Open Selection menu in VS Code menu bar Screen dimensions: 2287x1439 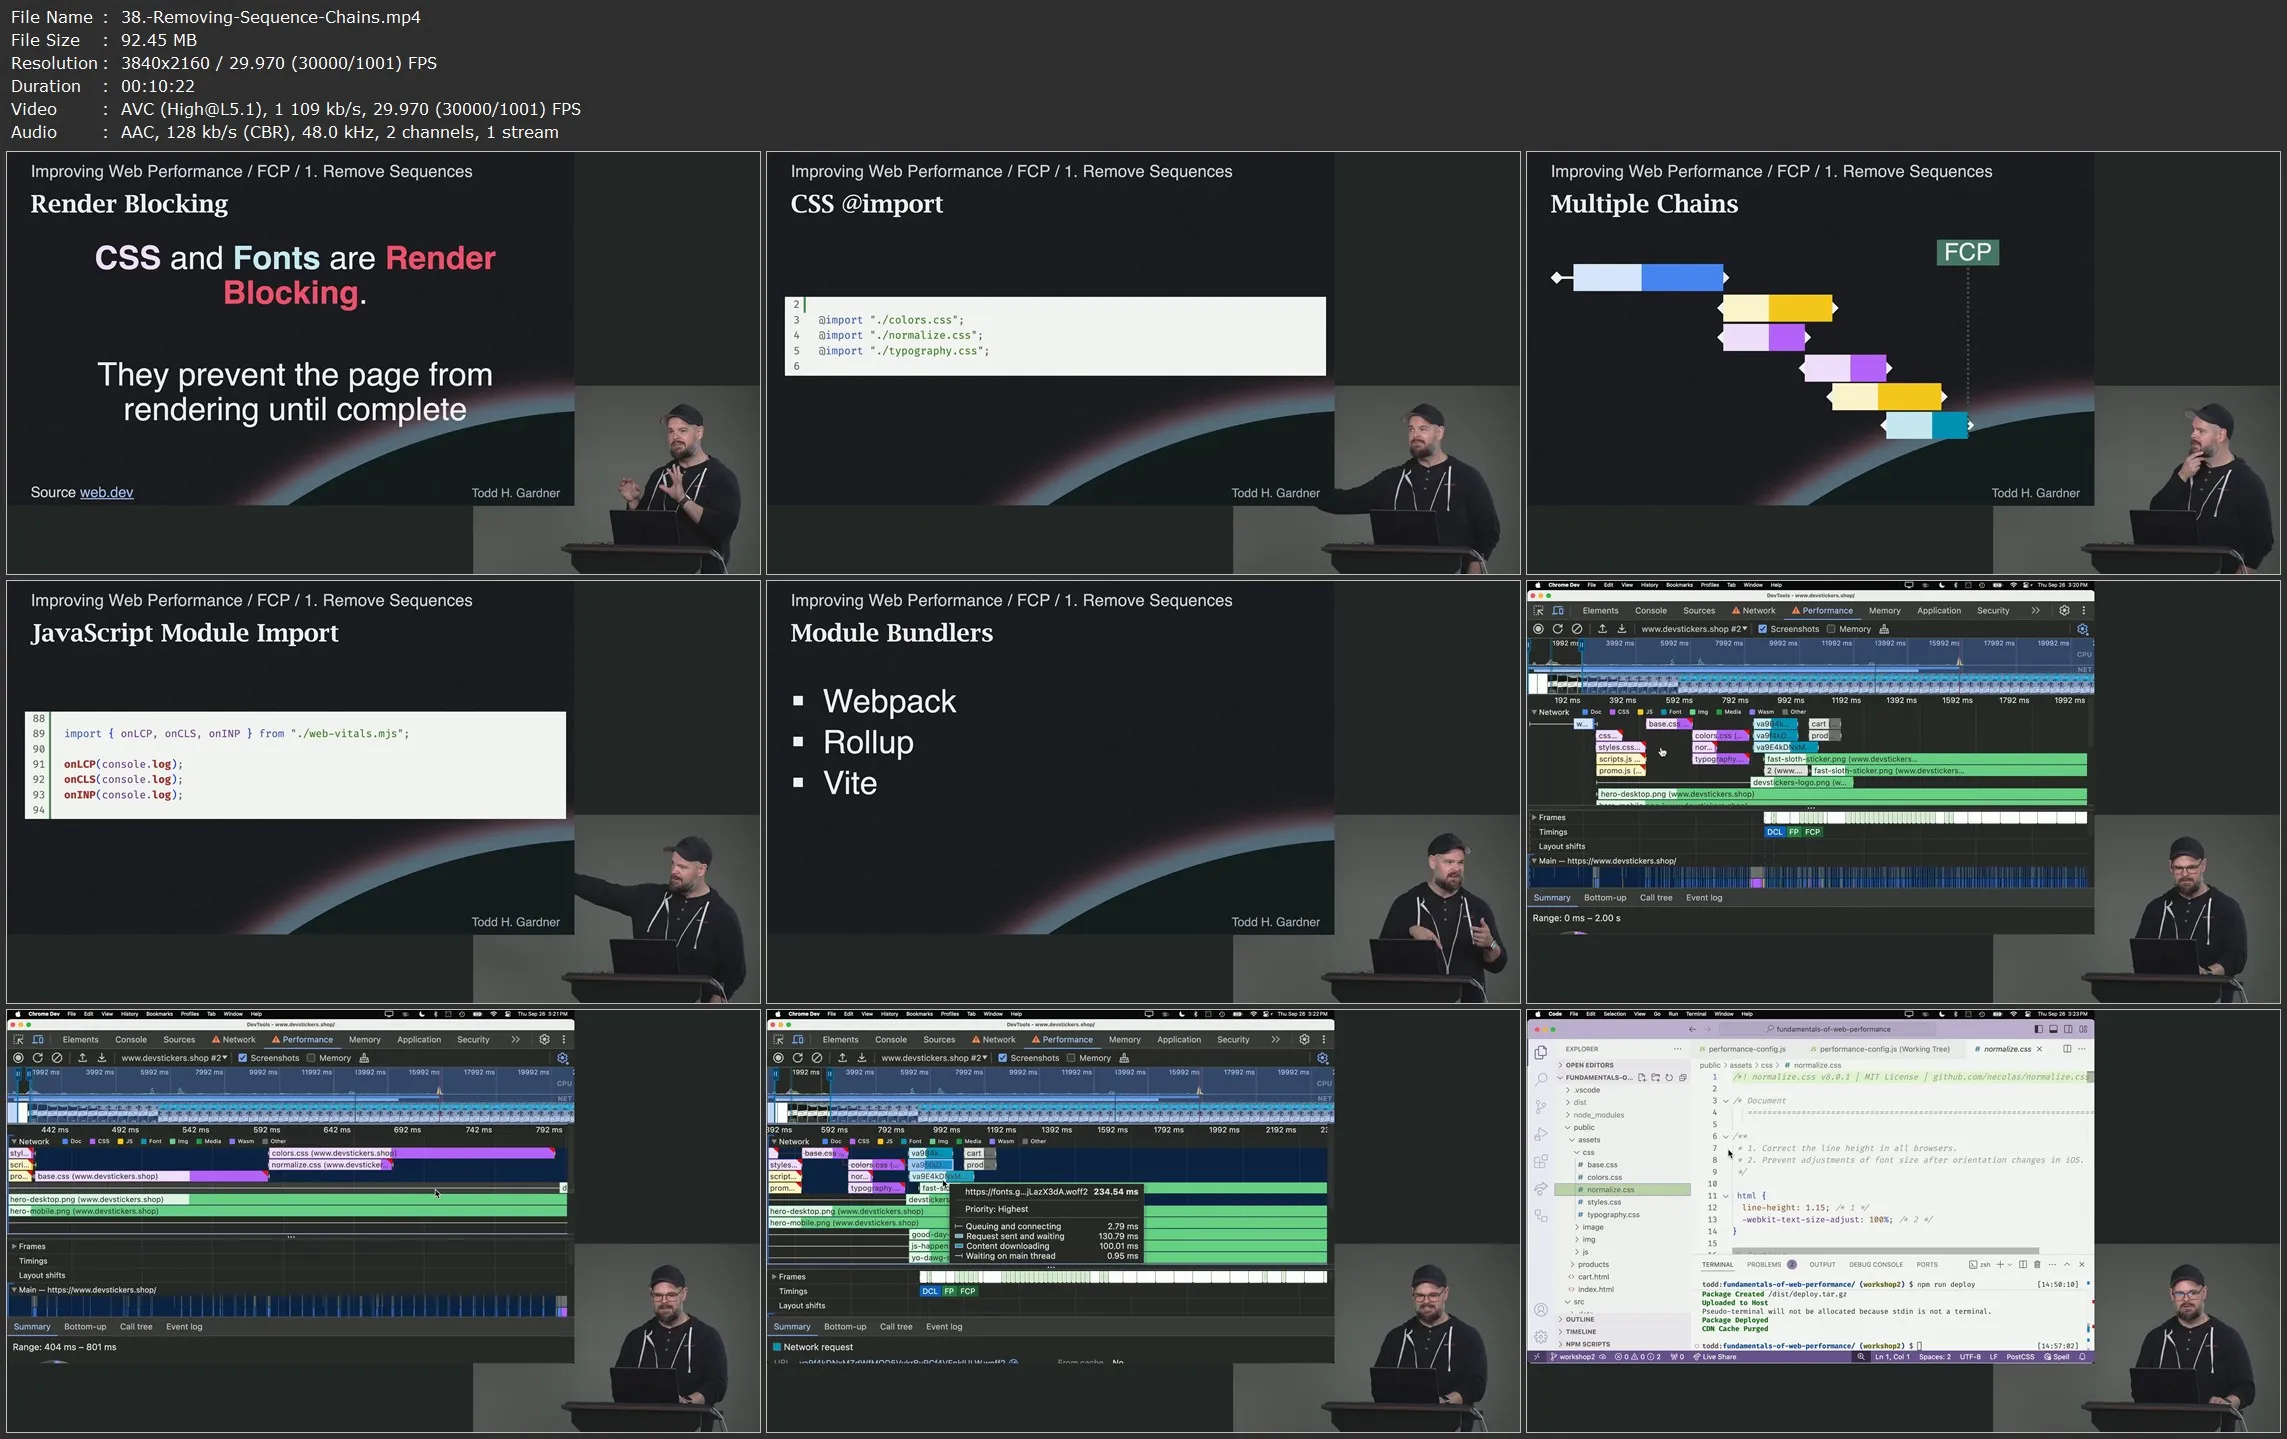[x=1615, y=1014]
